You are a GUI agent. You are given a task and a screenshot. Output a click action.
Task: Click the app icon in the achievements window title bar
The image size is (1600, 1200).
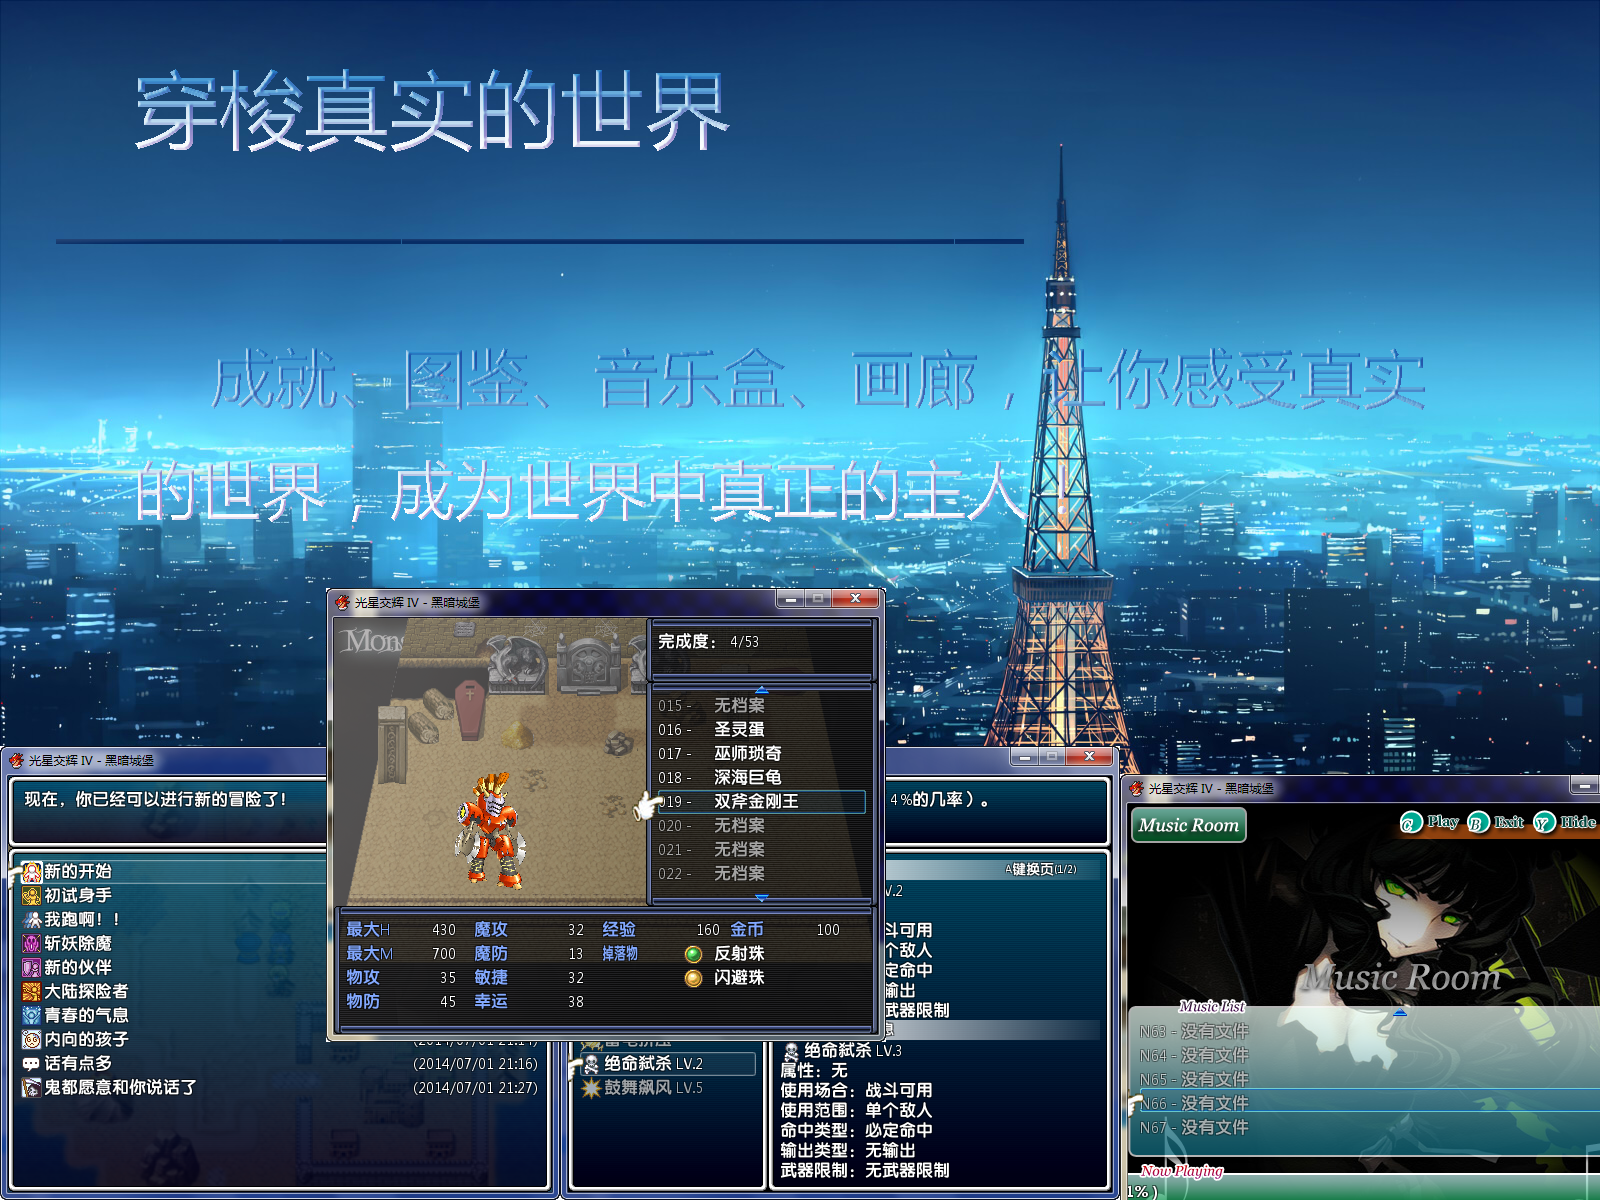coord(17,760)
